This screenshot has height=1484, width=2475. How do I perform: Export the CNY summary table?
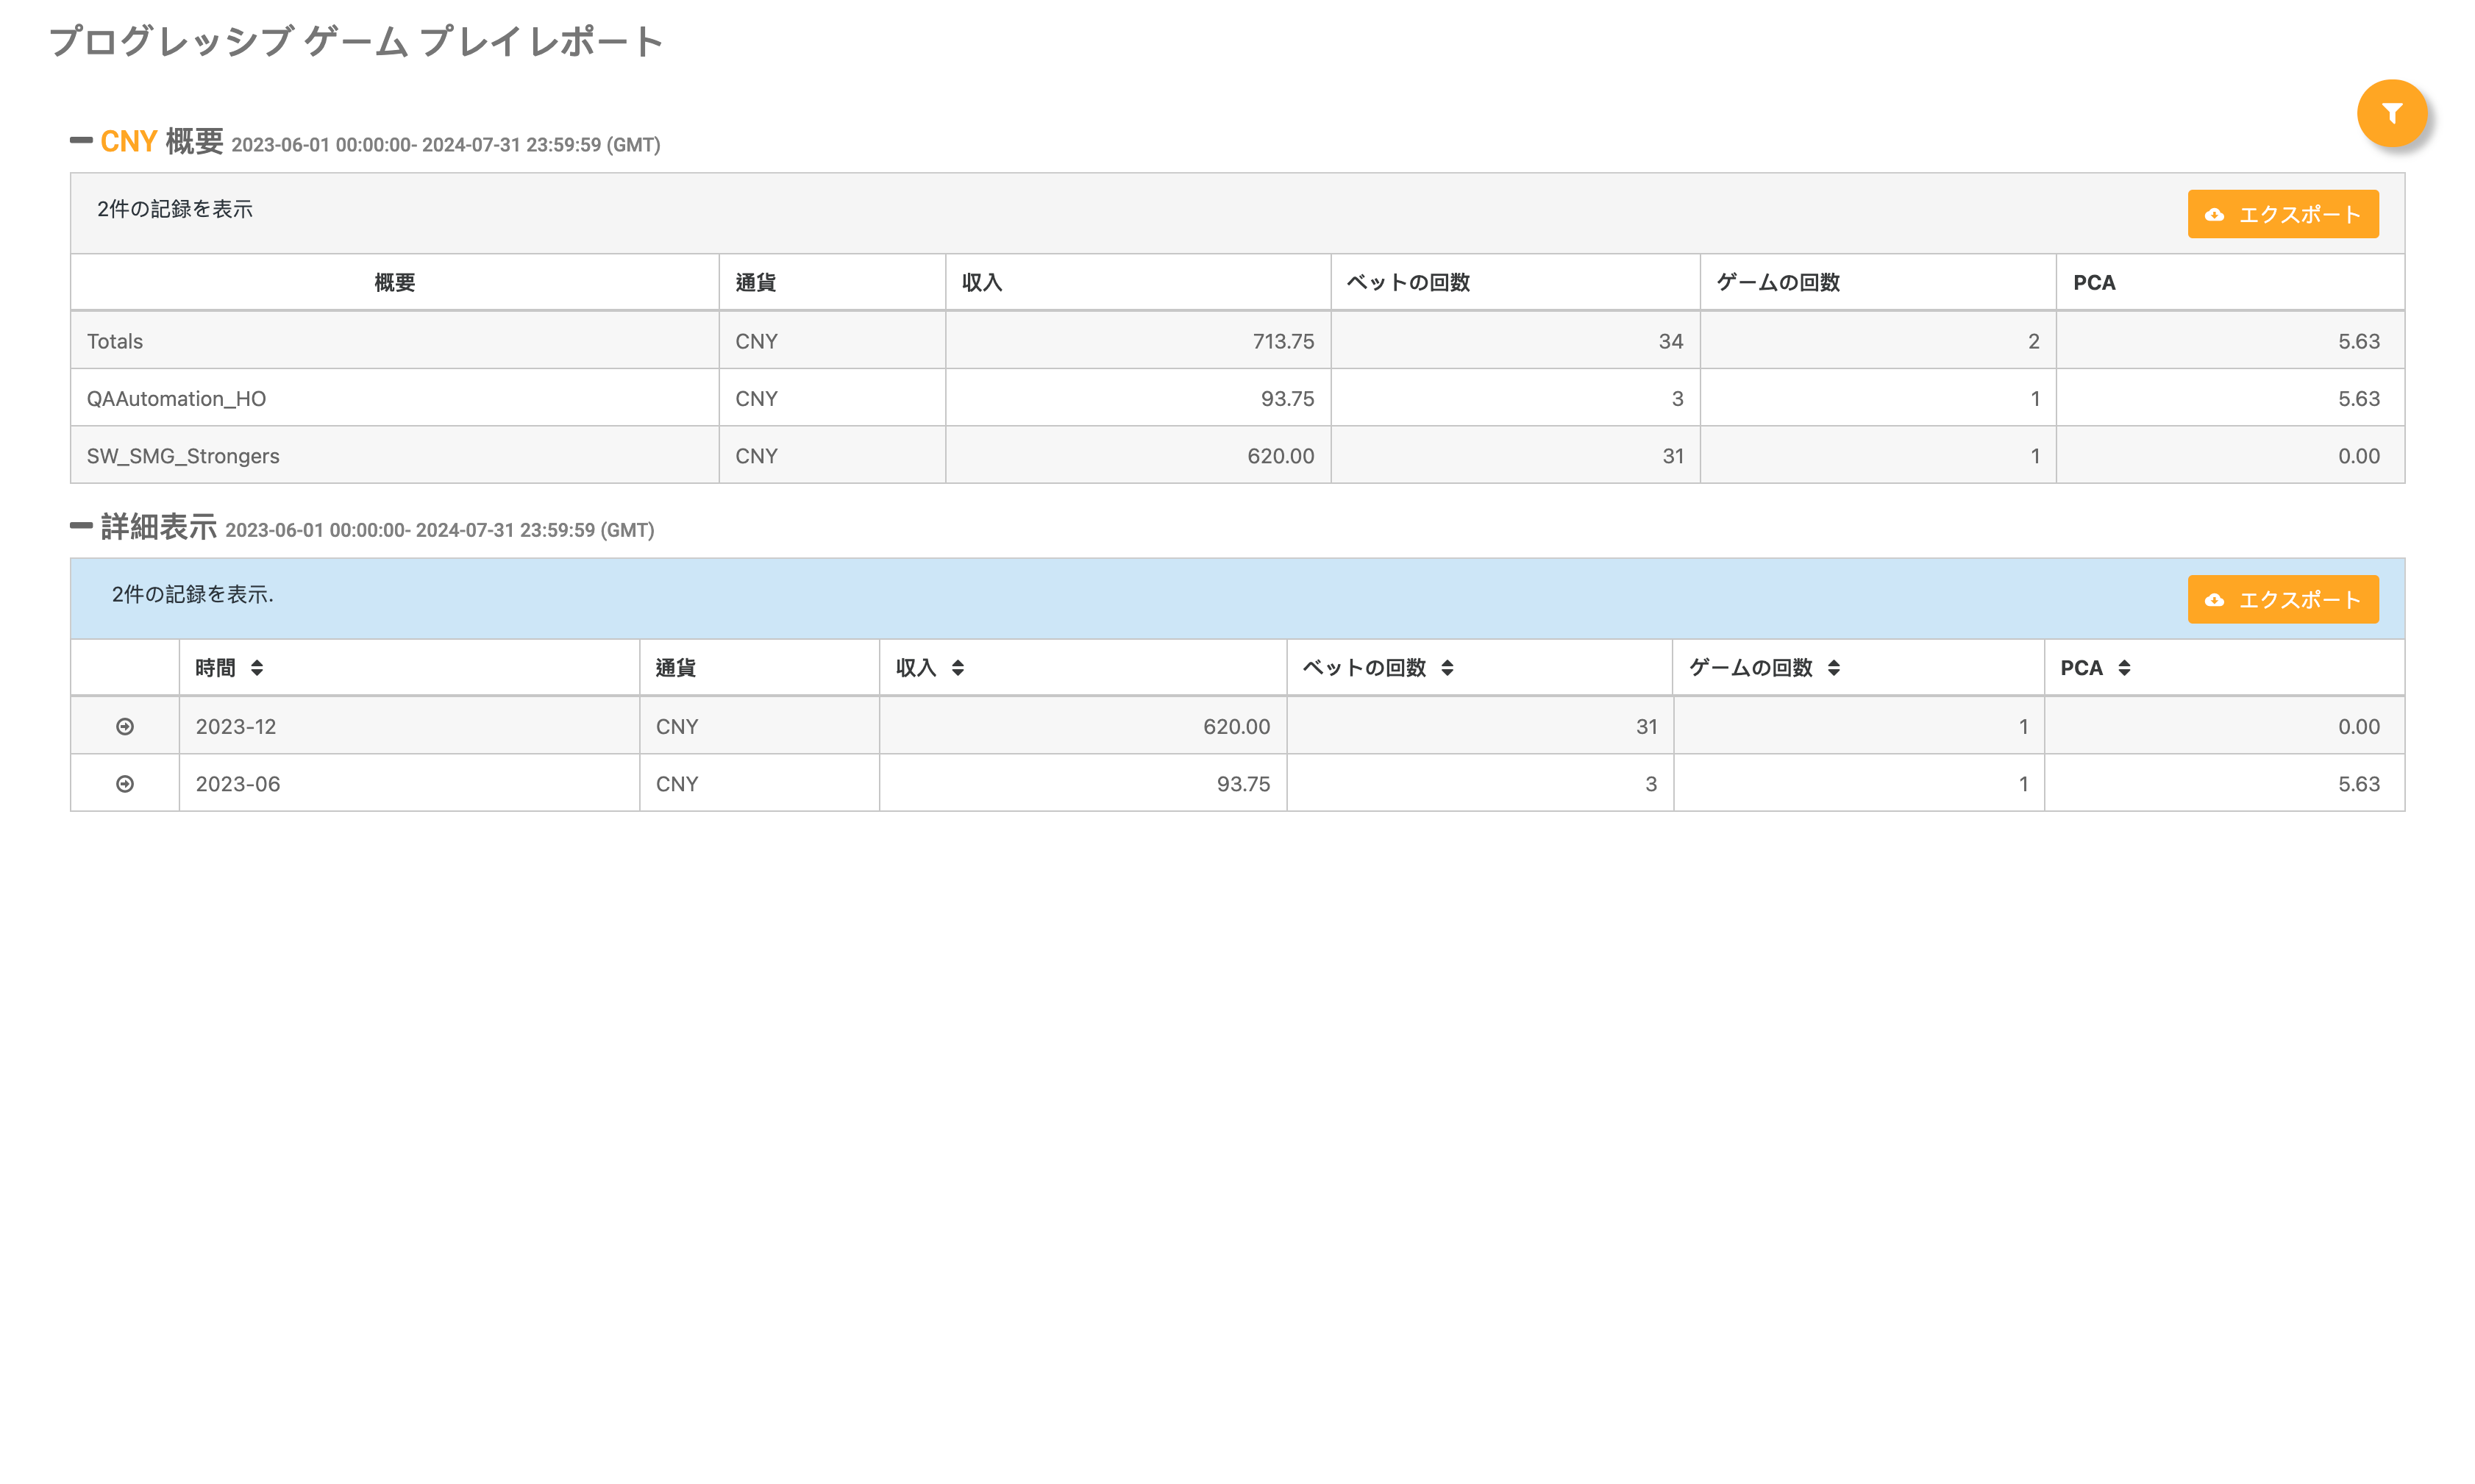tap(2282, 214)
